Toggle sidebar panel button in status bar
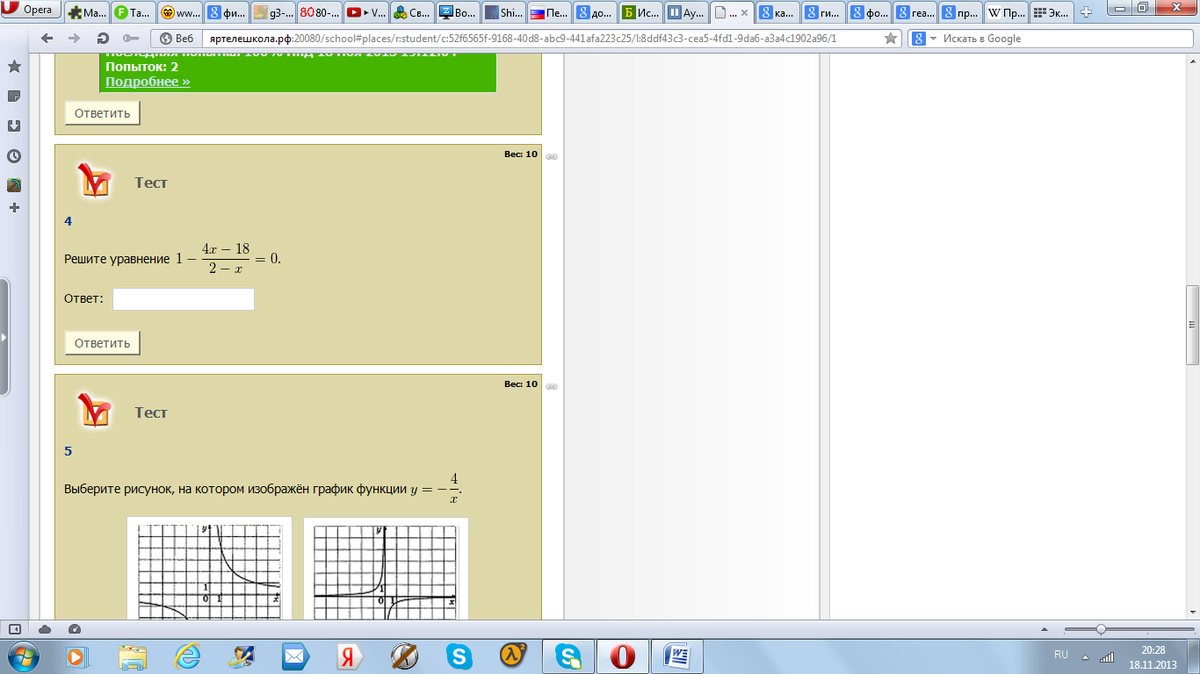The image size is (1200, 674). pyautogui.click(x=16, y=629)
